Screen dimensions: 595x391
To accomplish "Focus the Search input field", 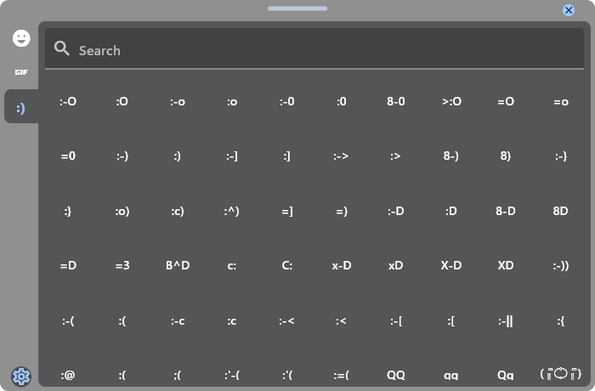I will [x=314, y=49].
